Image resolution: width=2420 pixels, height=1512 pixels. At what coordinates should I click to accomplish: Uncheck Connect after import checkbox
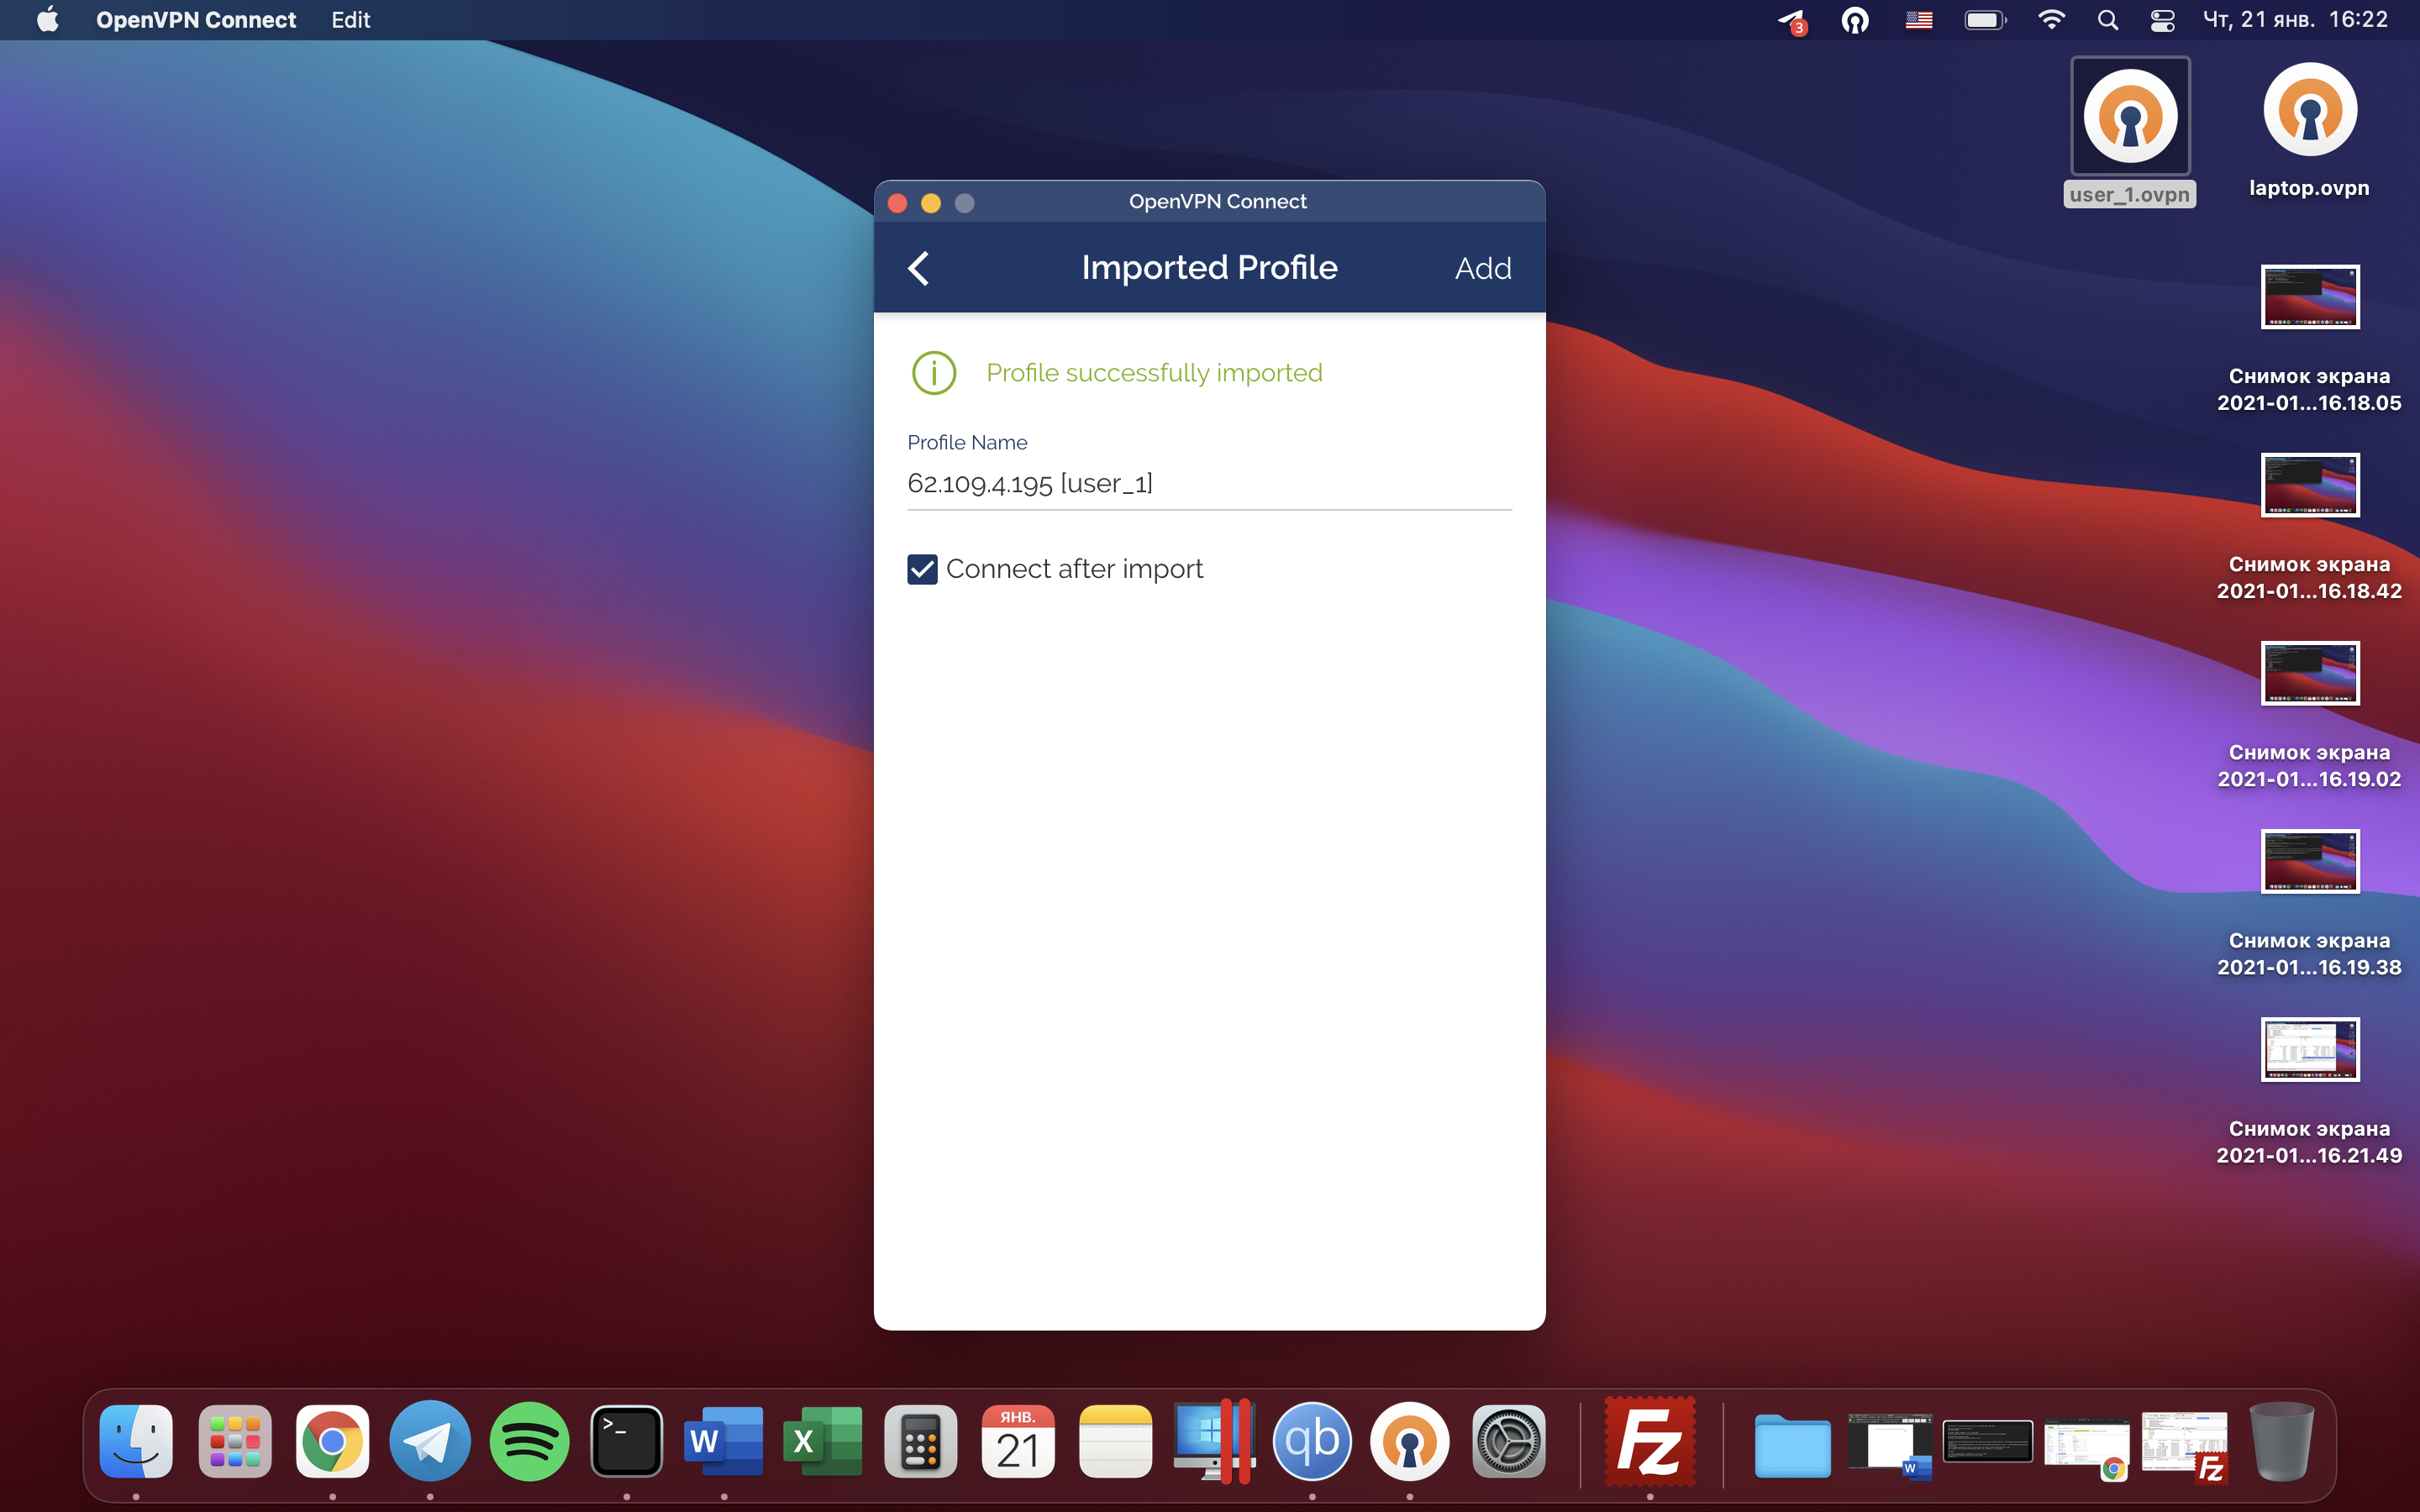tap(922, 569)
